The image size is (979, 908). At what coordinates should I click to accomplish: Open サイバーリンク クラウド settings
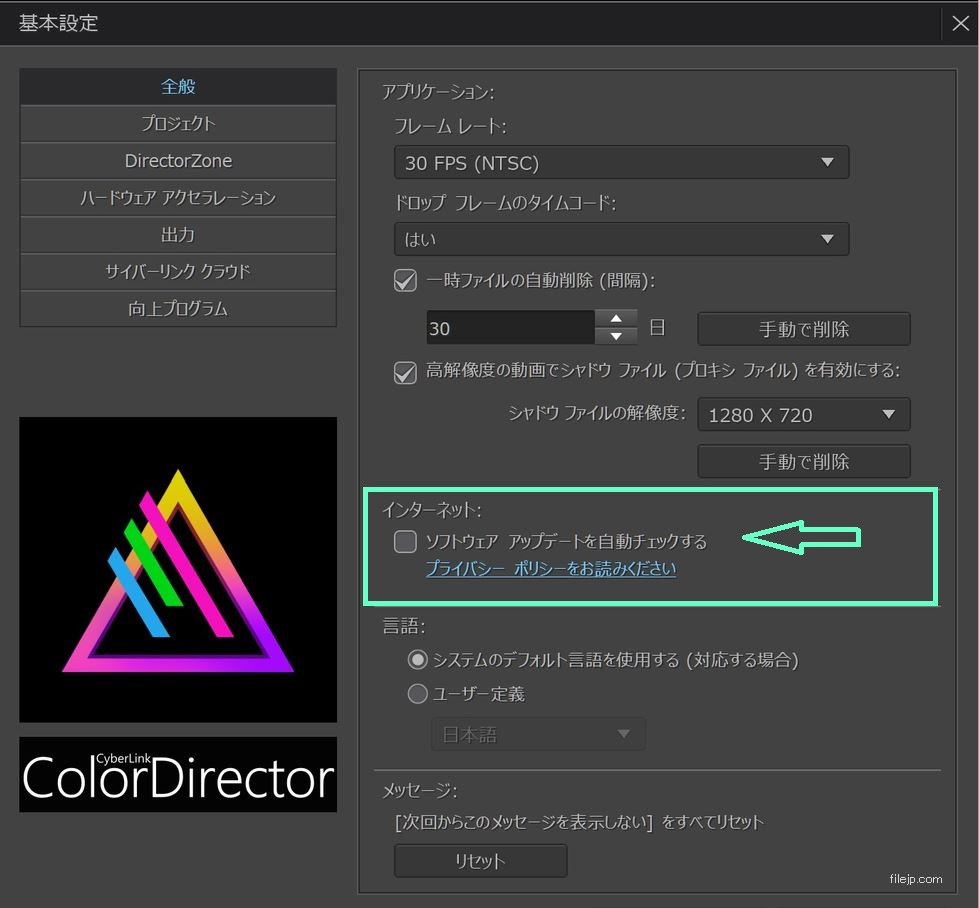tap(178, 272)
